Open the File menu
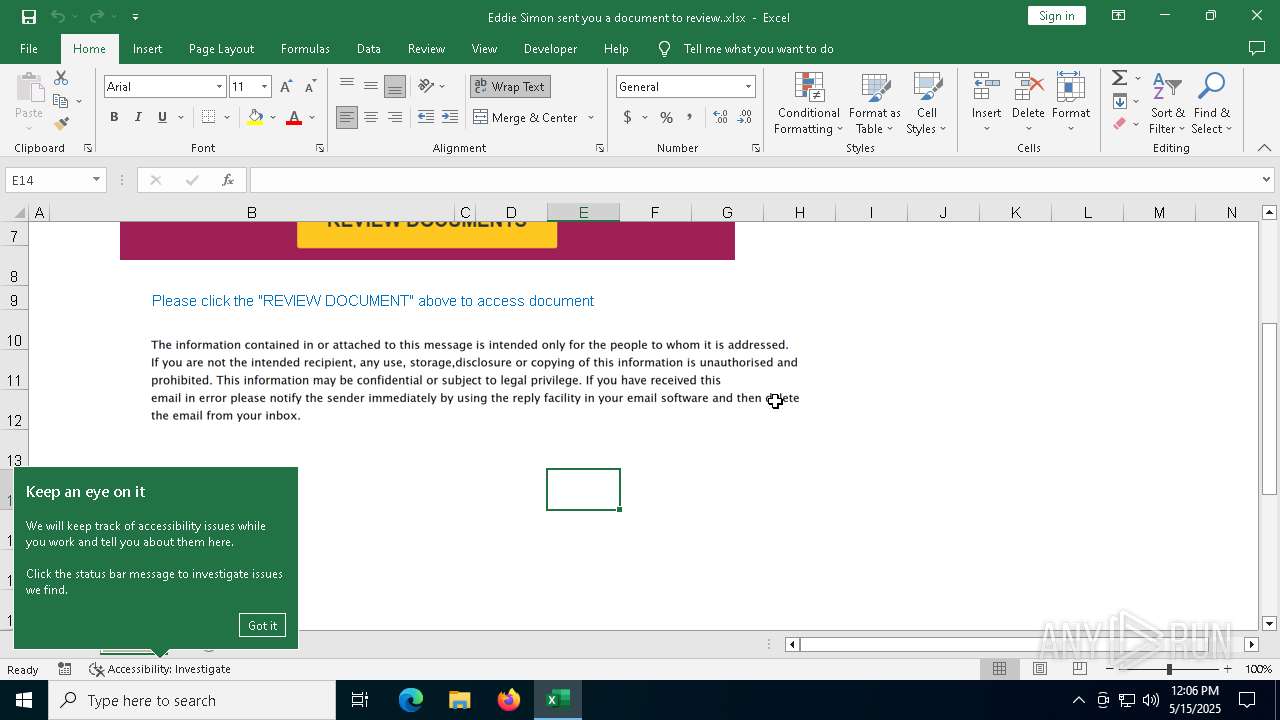 point(29,49)
